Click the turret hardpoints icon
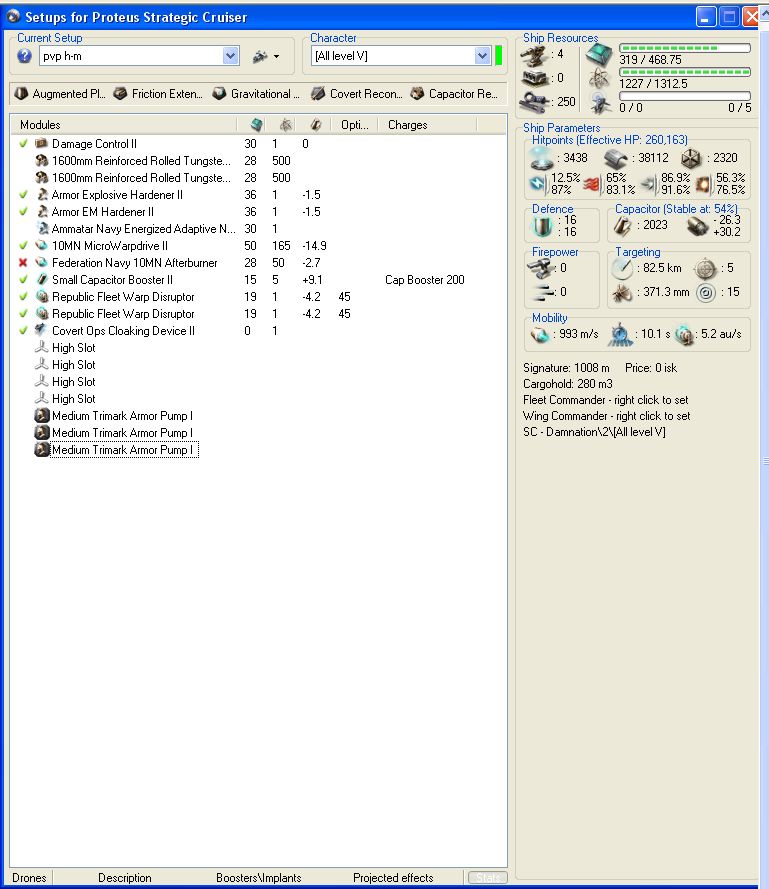This screenshot has width=769, height=889. click(534, 55)
